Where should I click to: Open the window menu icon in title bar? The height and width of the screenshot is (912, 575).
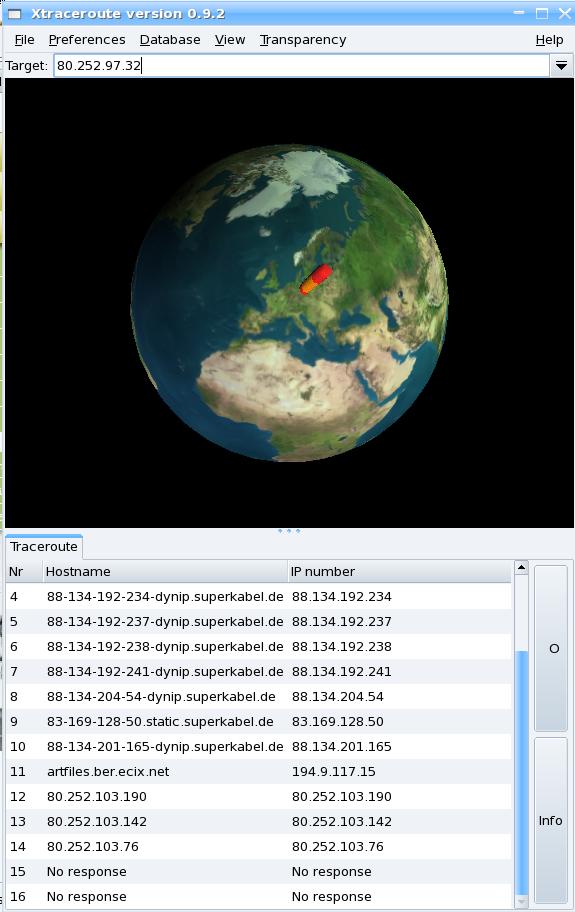point(15,13)
